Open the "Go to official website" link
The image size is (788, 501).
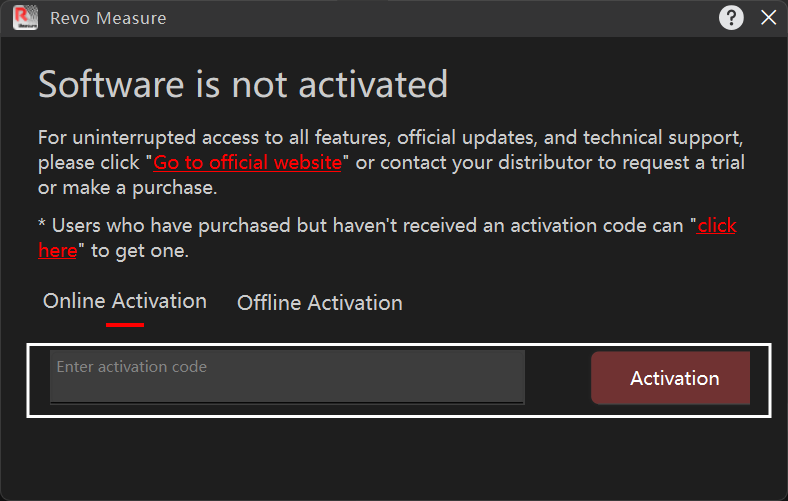tap(247, 162)
